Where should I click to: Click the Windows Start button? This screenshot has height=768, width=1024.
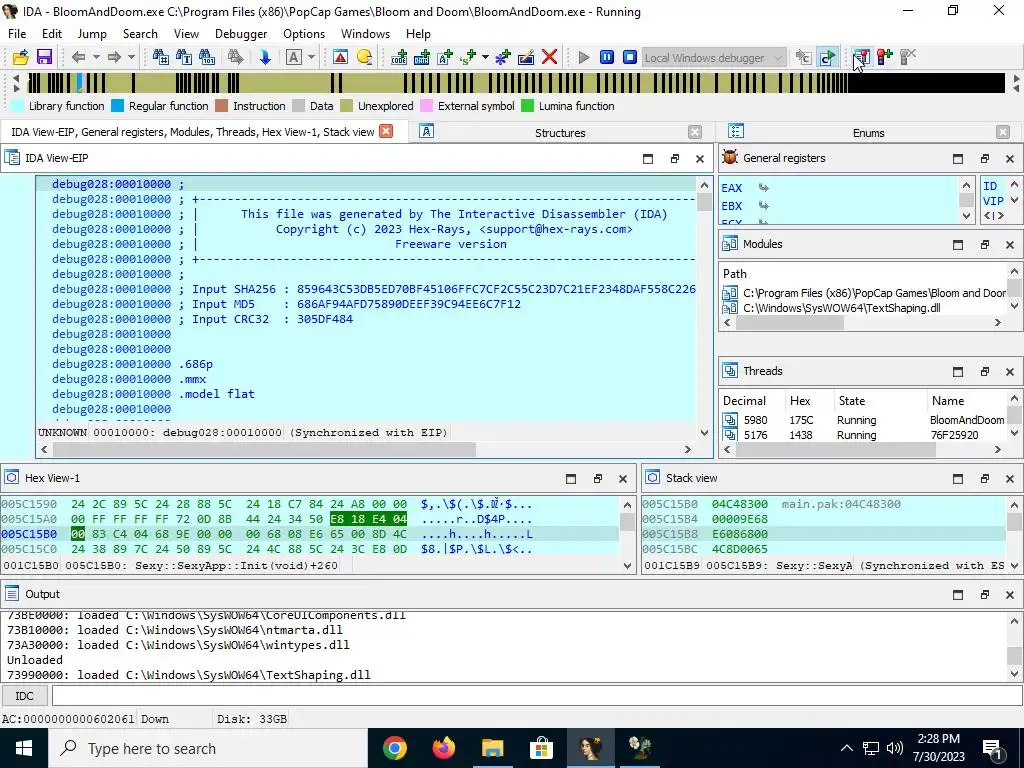click(24, 748)
